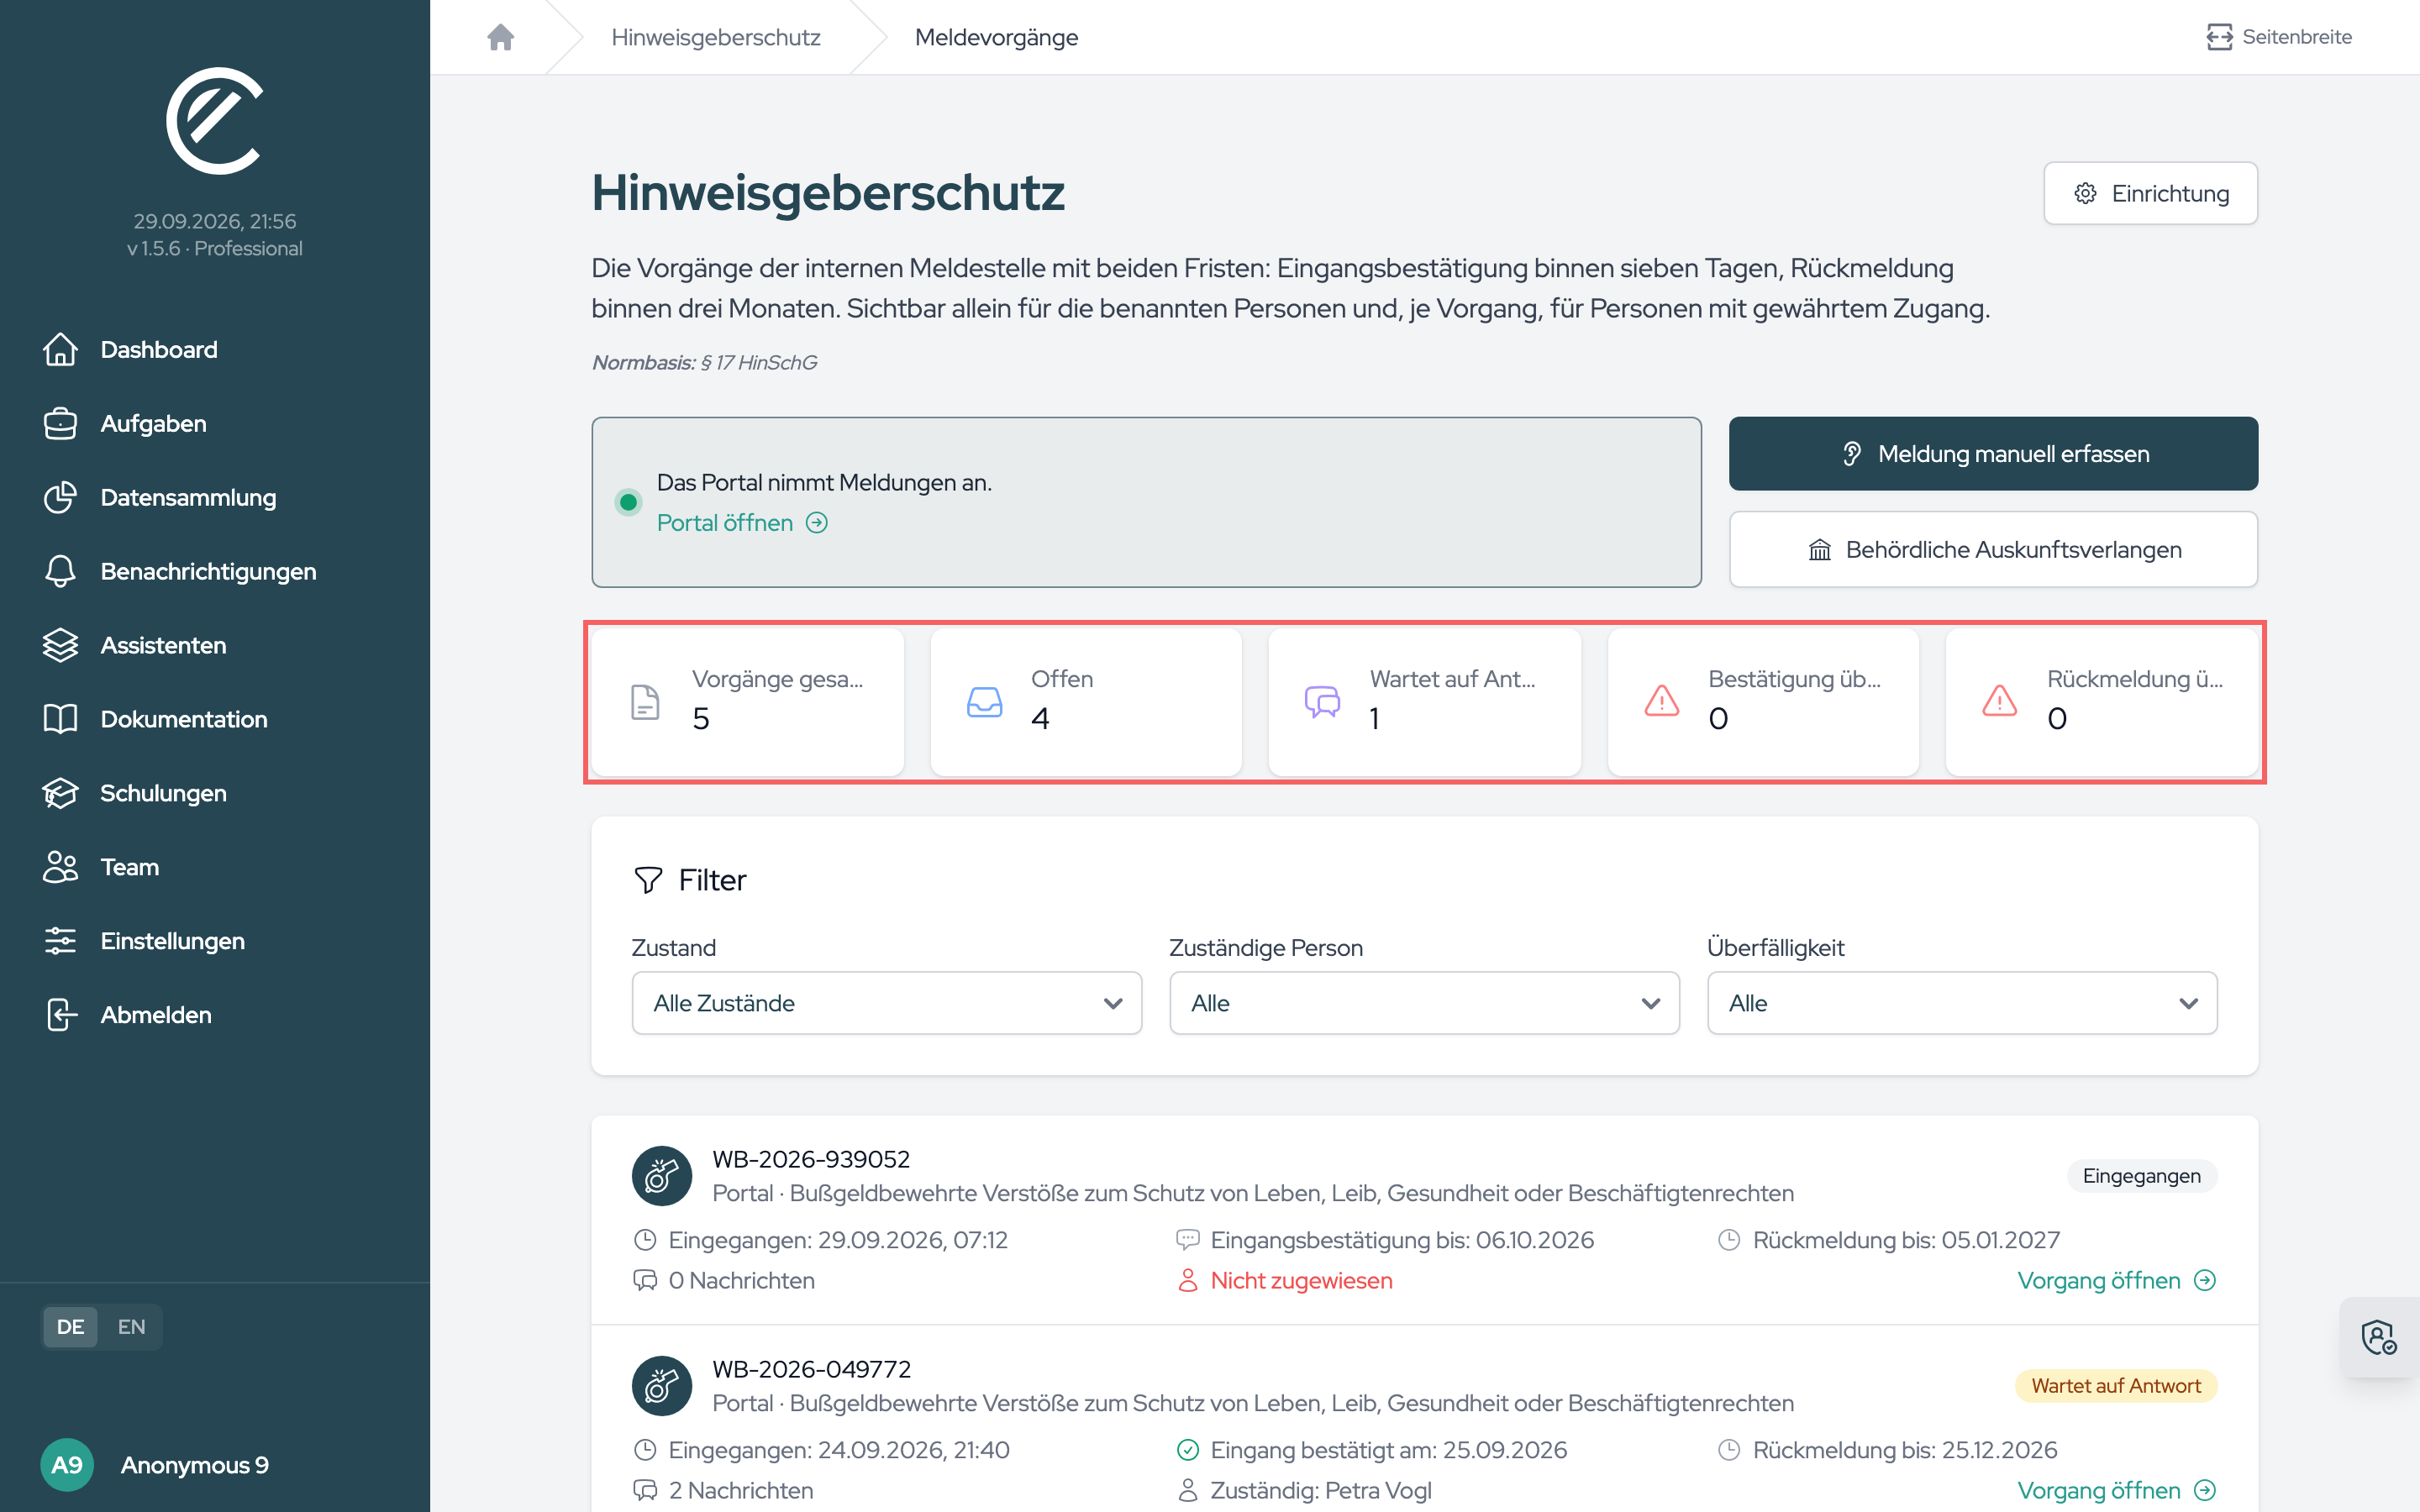Image resolution: width=2420 pixels, height=1512 pixels.
Task: Click the Team people icon
Action: [x=60, y=867]
